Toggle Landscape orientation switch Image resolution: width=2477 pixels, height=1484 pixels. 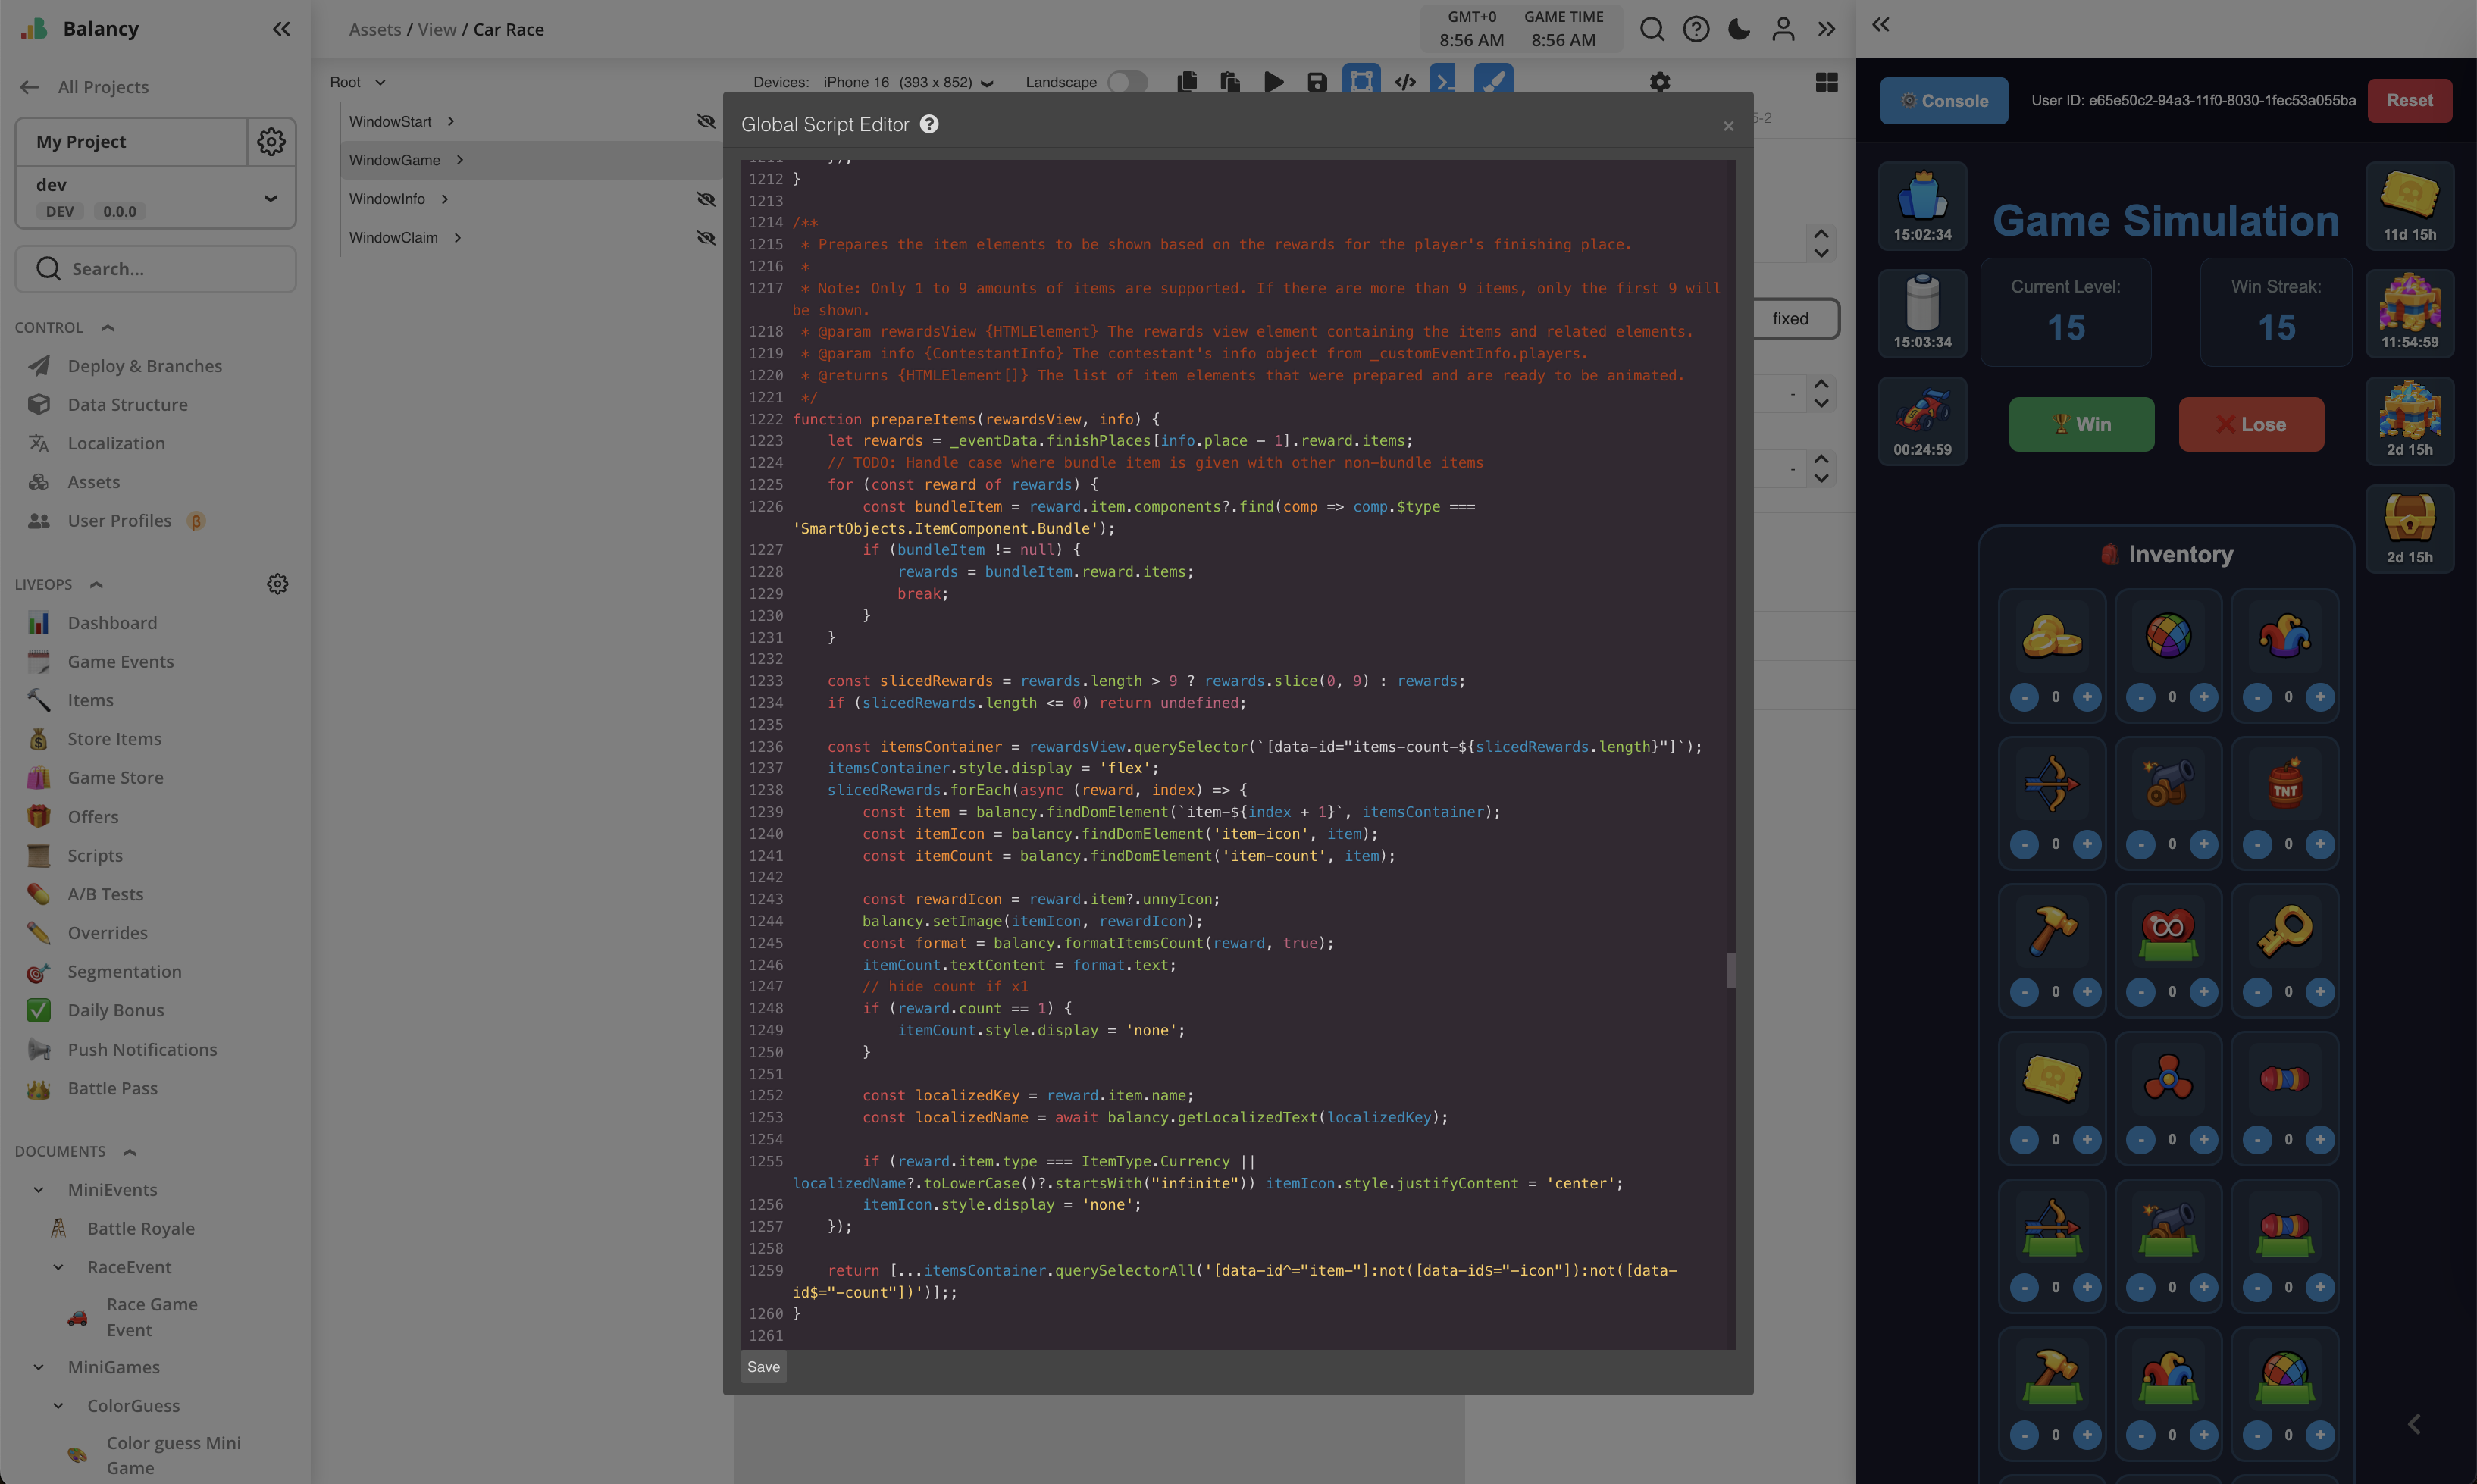tap(1127, 82)
